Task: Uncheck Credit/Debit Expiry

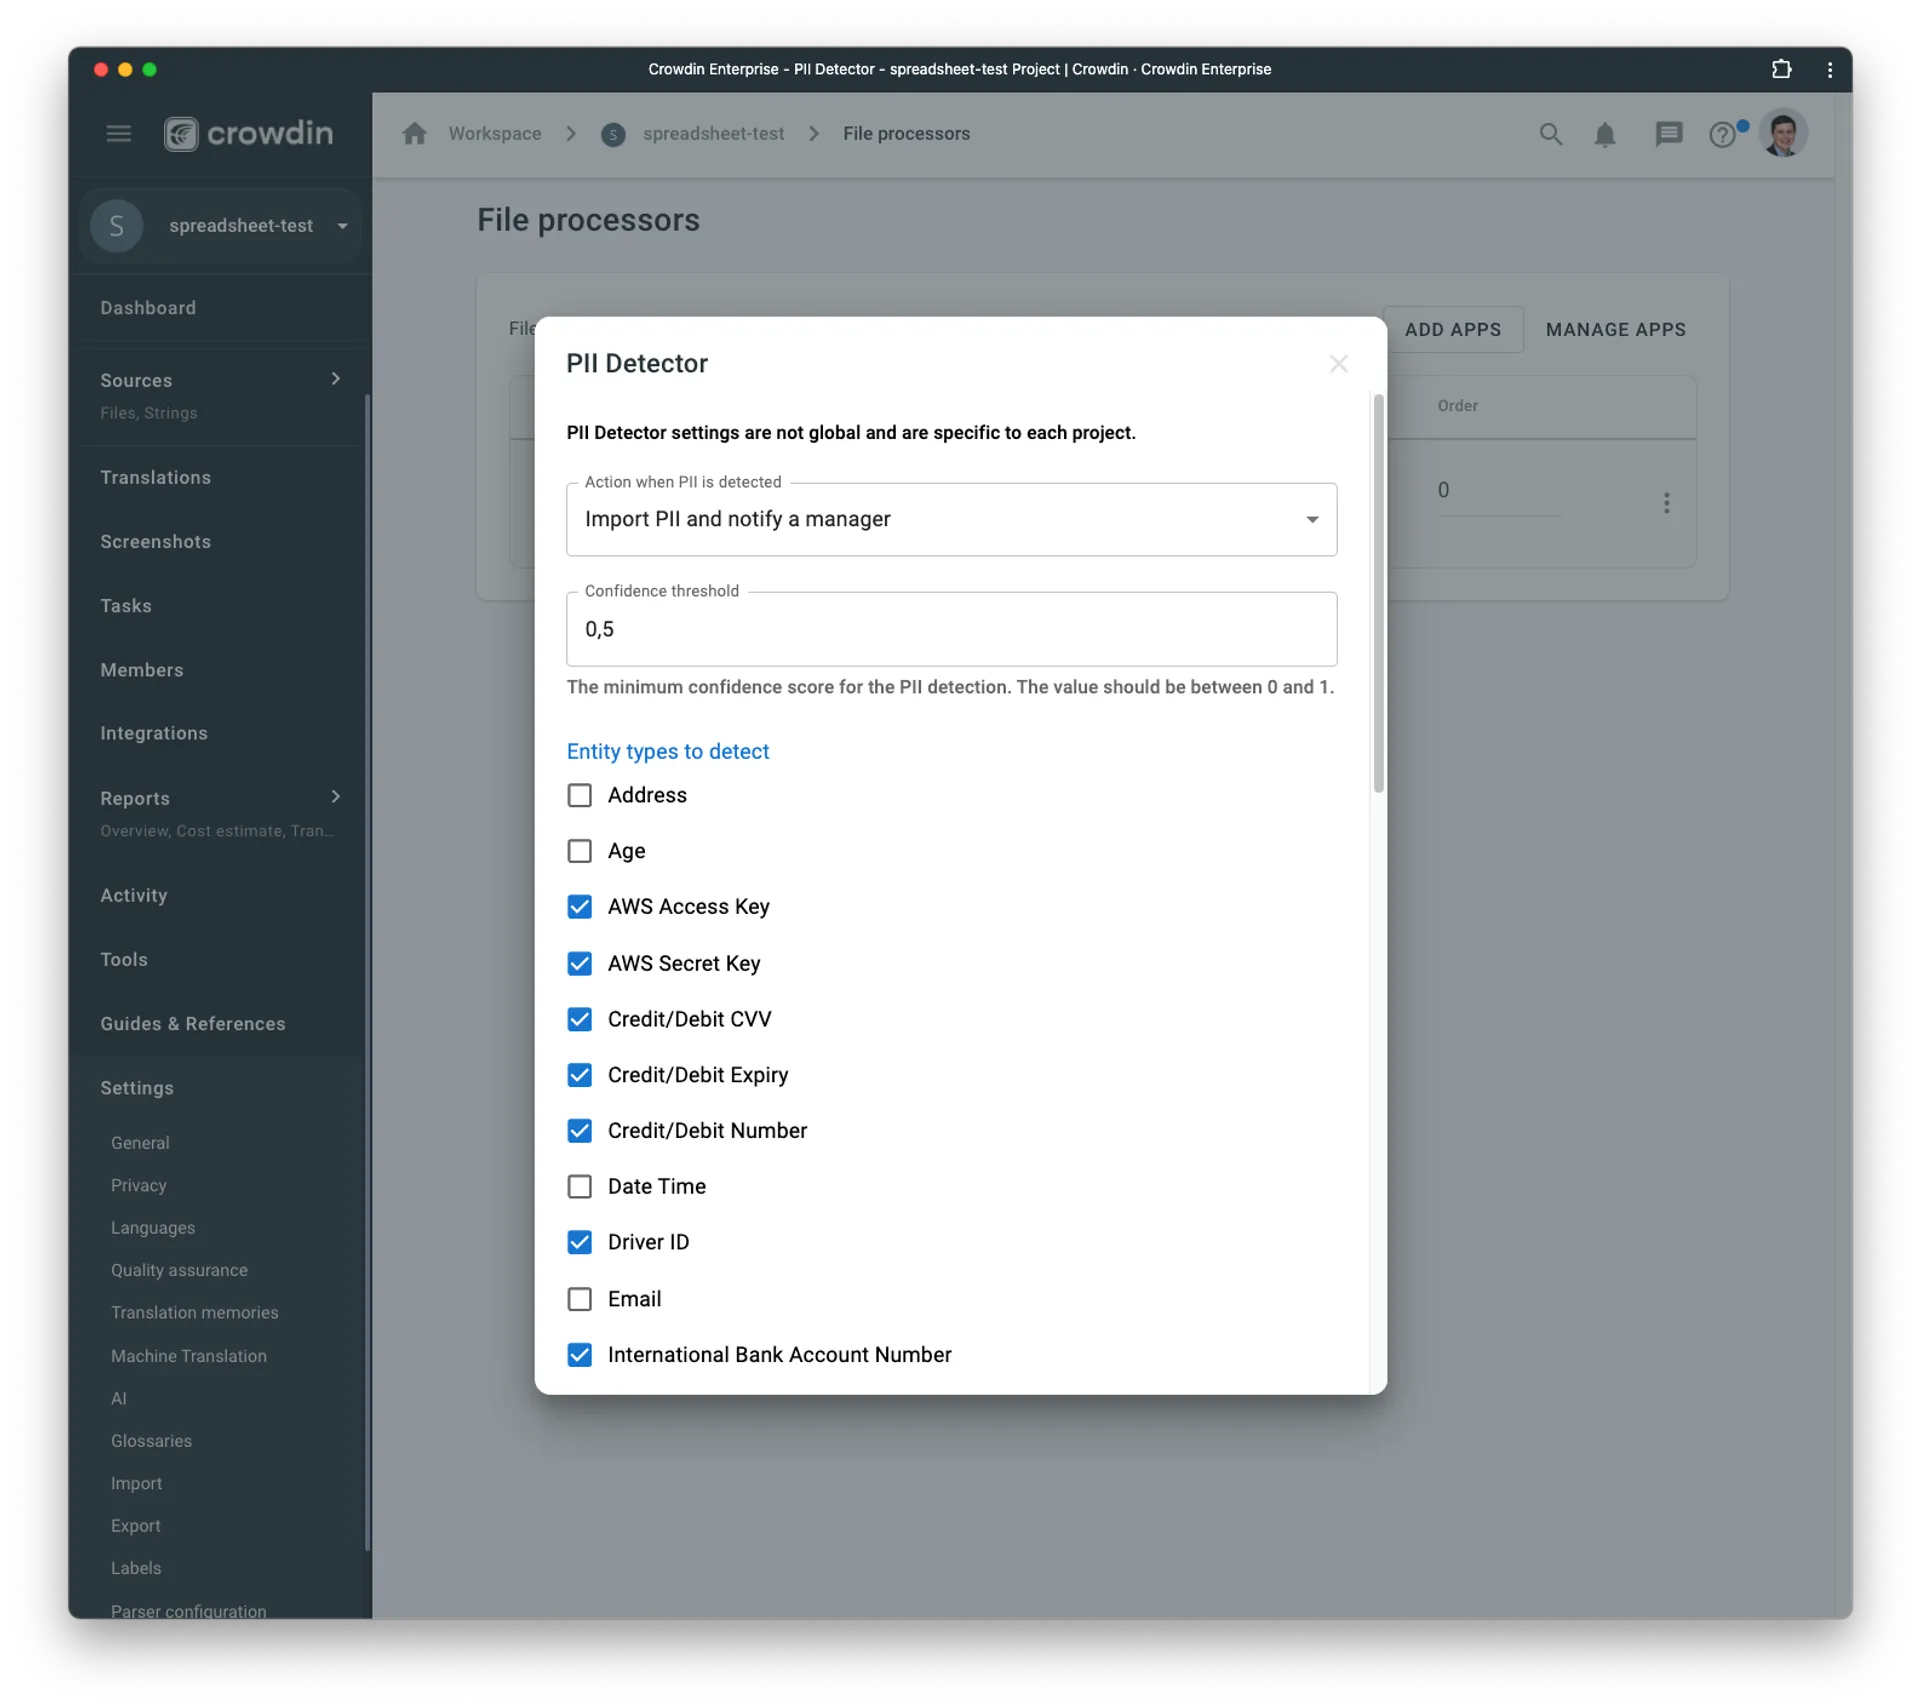Action: click(x=579, y=1075)
